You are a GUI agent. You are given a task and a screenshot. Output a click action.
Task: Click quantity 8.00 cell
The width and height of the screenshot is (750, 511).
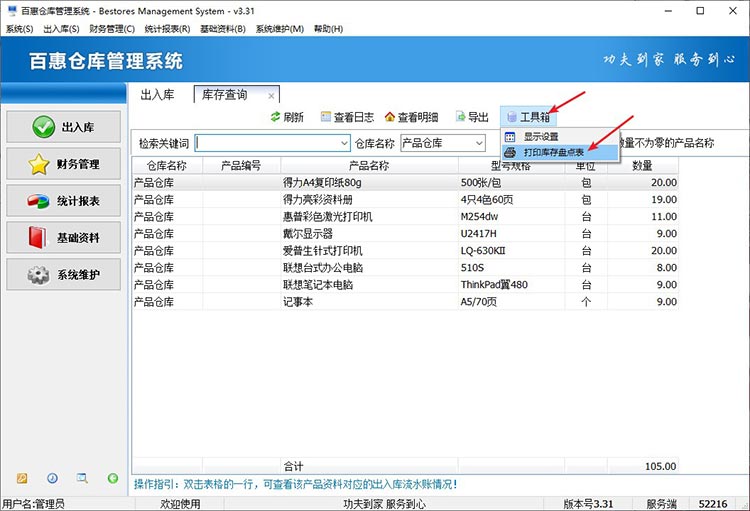tap(643, 267)
